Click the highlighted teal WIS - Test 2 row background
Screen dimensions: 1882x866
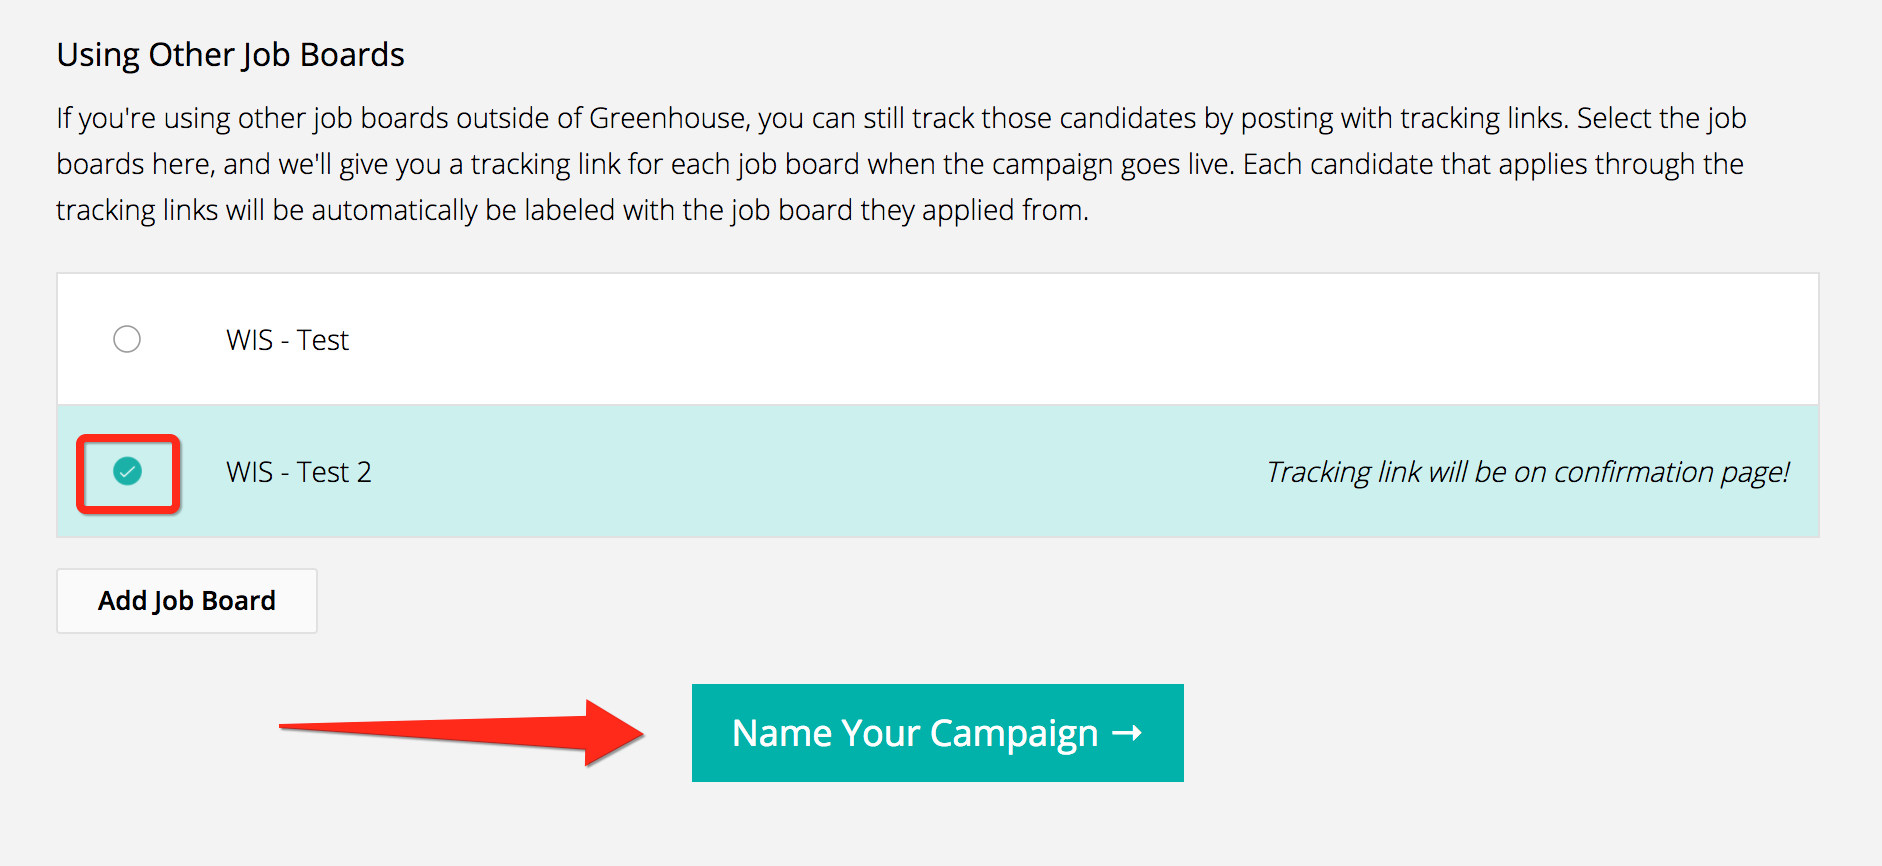(x=800, y=472)
